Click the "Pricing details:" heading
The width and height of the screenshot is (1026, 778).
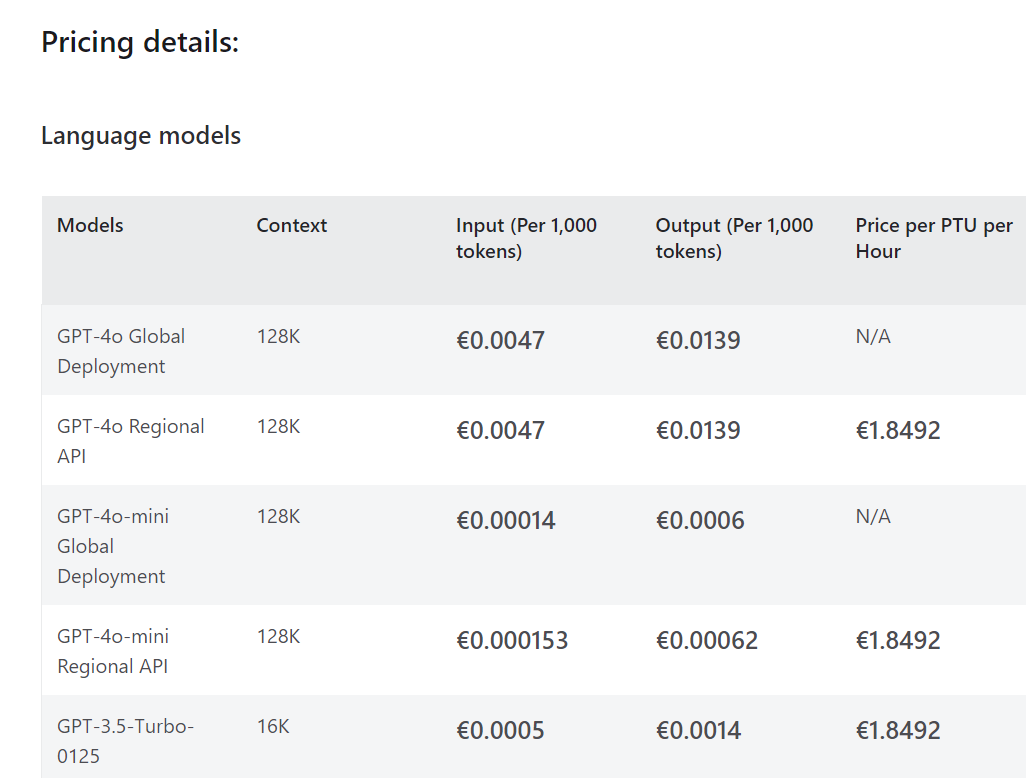(x=140, y=43)
